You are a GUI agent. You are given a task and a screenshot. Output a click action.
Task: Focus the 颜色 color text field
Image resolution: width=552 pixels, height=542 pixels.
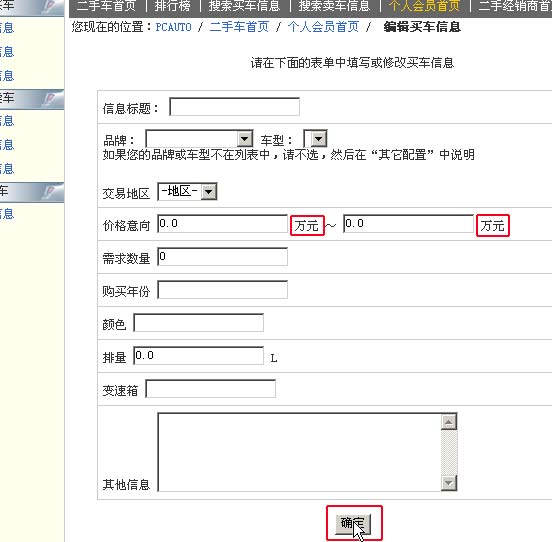[199, 323]
